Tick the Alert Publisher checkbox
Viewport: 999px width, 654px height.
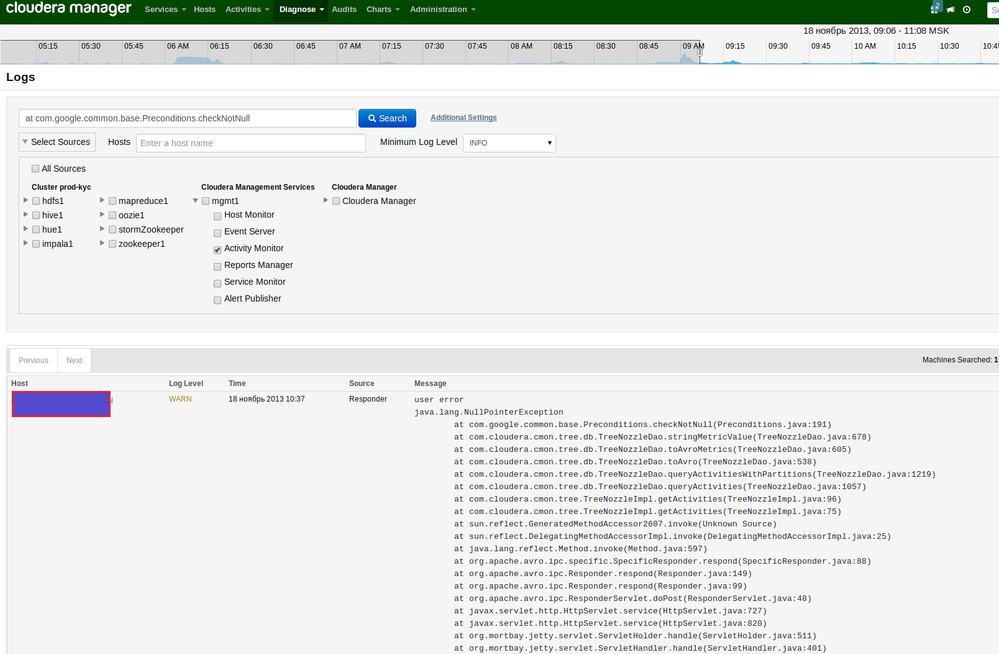(x=217, y=299)
